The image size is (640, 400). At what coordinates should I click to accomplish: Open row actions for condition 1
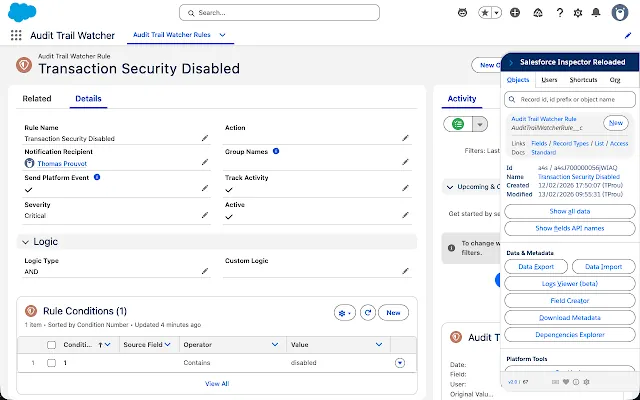(x=400, y=363)
